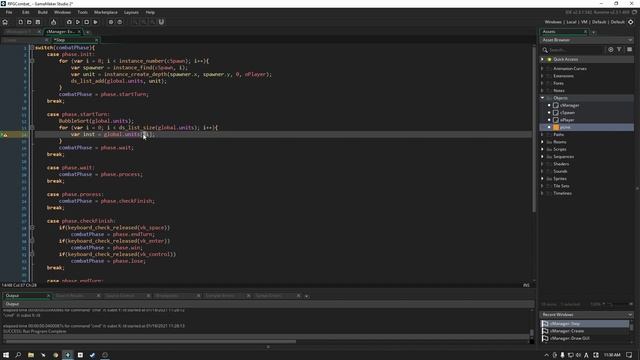Close the Step event tab

click(x=96, y=40)
